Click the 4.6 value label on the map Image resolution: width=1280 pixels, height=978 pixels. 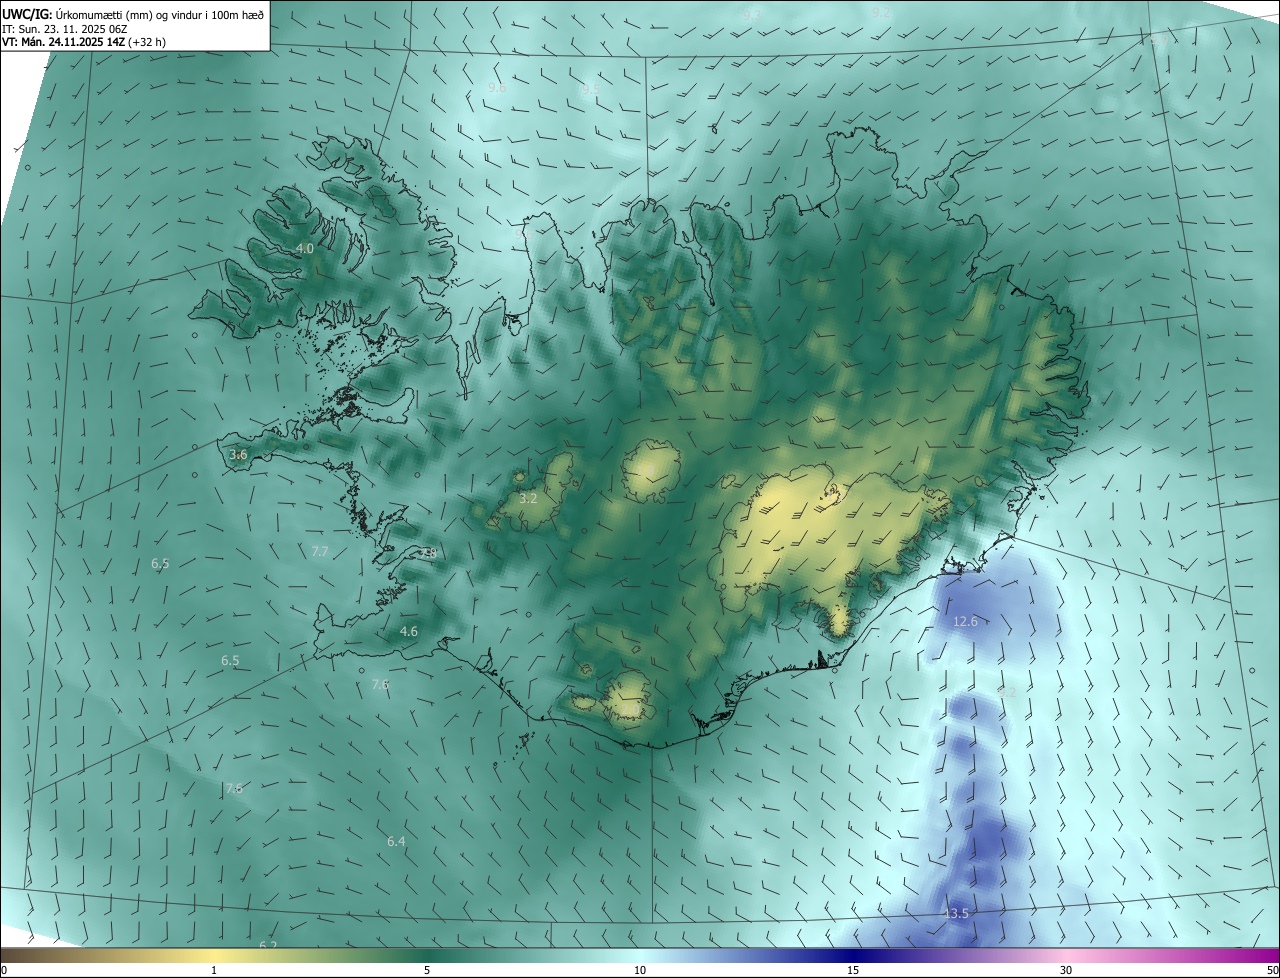pyautogui.click(x=409, y=632)
